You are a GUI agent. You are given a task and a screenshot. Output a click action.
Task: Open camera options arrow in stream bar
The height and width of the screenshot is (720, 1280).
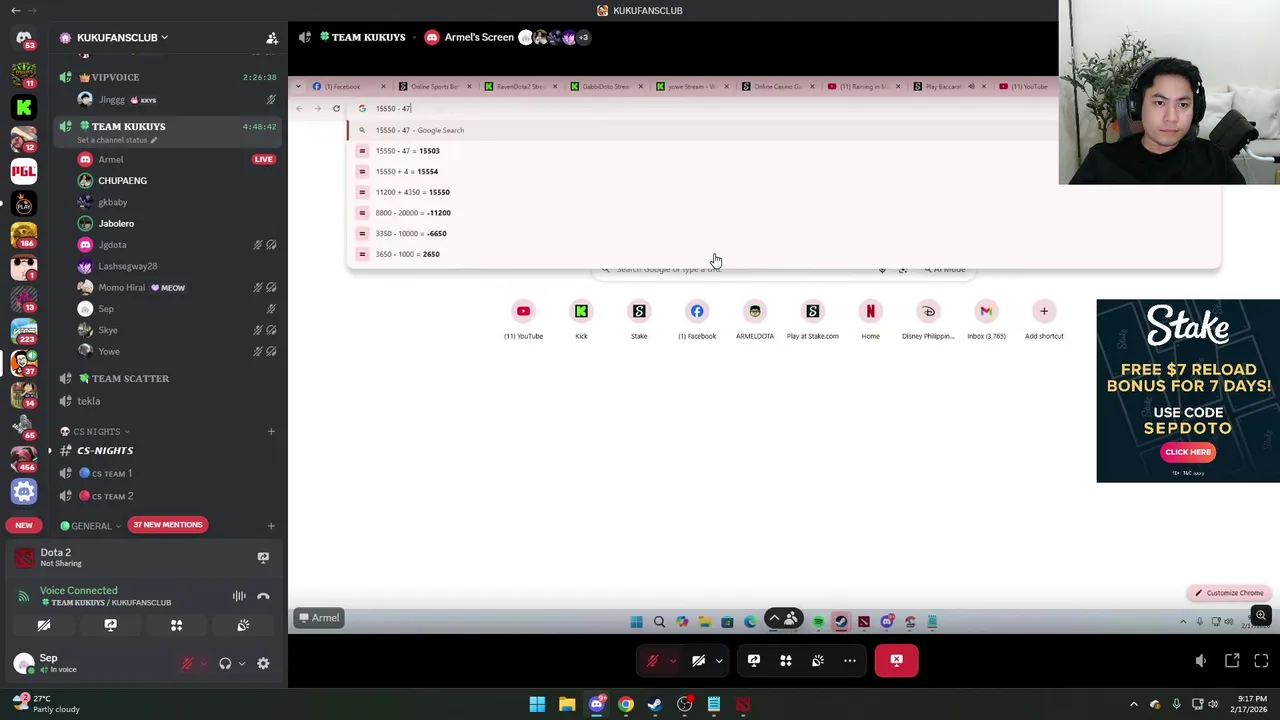click(719, 660)
